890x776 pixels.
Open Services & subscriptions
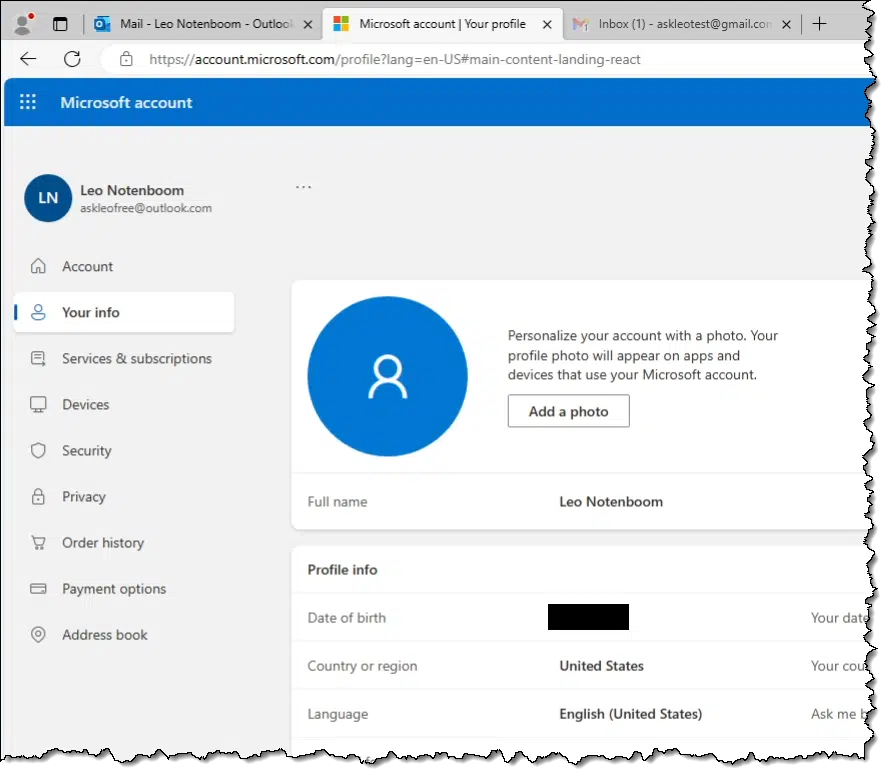tap(124, 358)
